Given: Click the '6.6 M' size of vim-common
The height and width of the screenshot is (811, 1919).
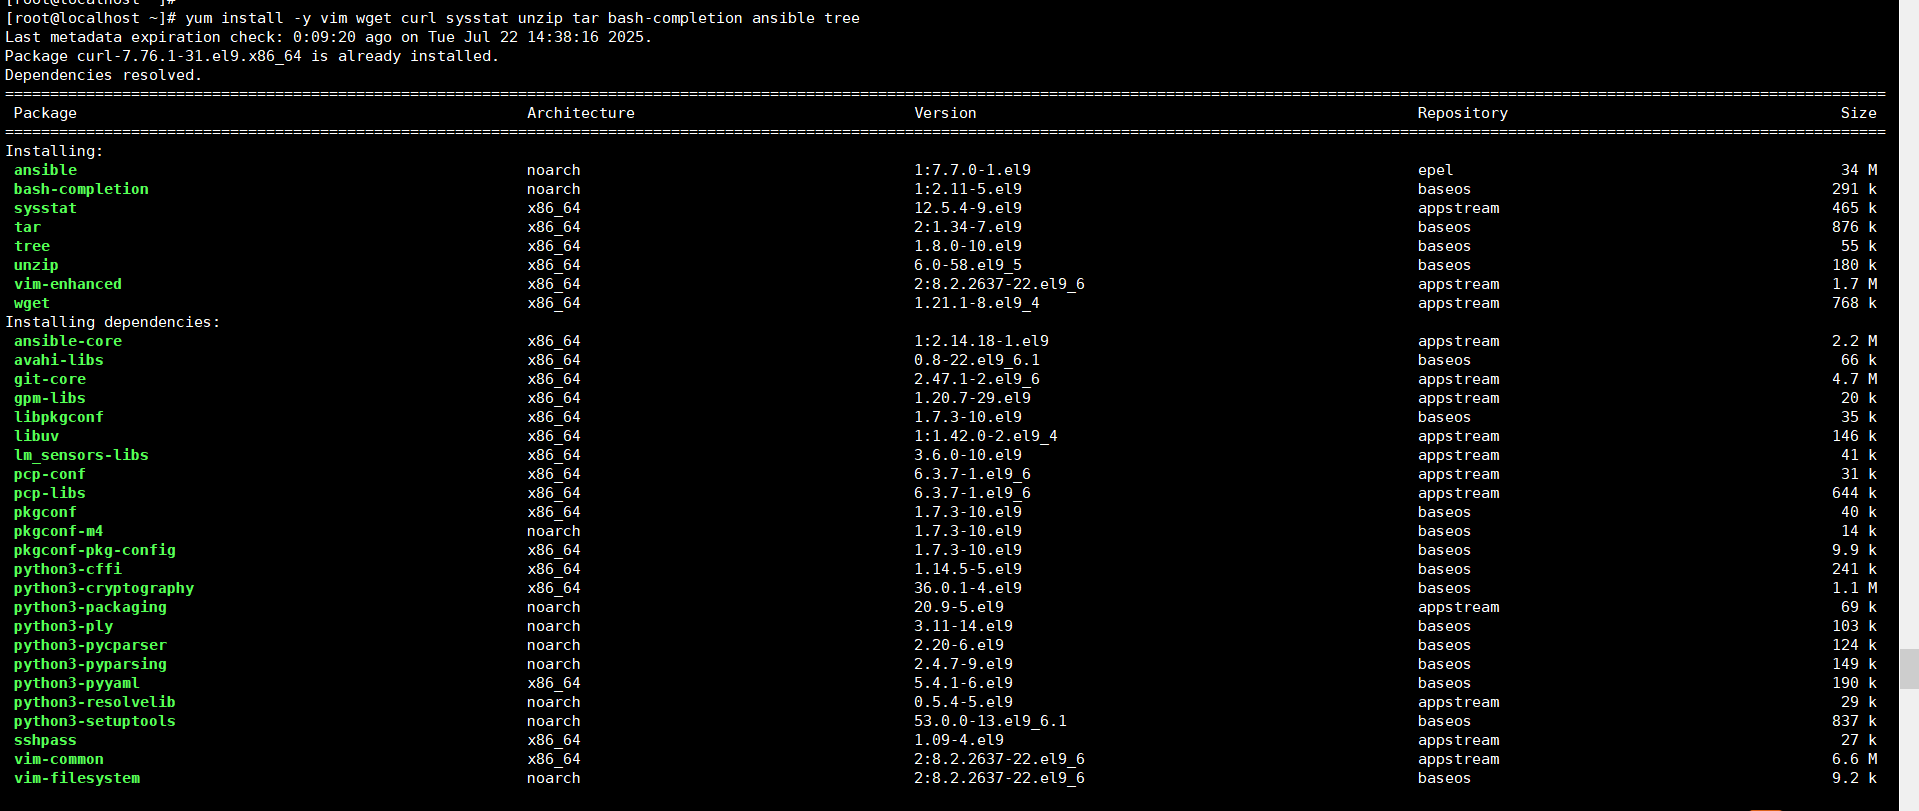Looking at the screenshot, I should click(1855, 759).
